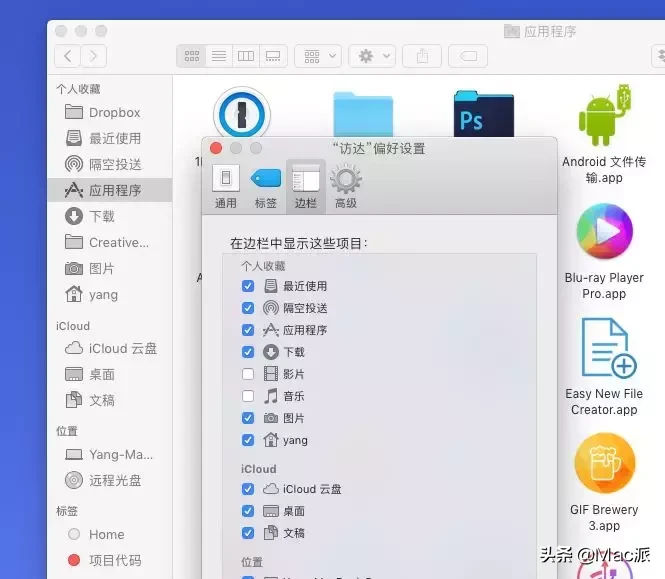Select 应用程序 in the Finder sidebar

click(110, 190)
